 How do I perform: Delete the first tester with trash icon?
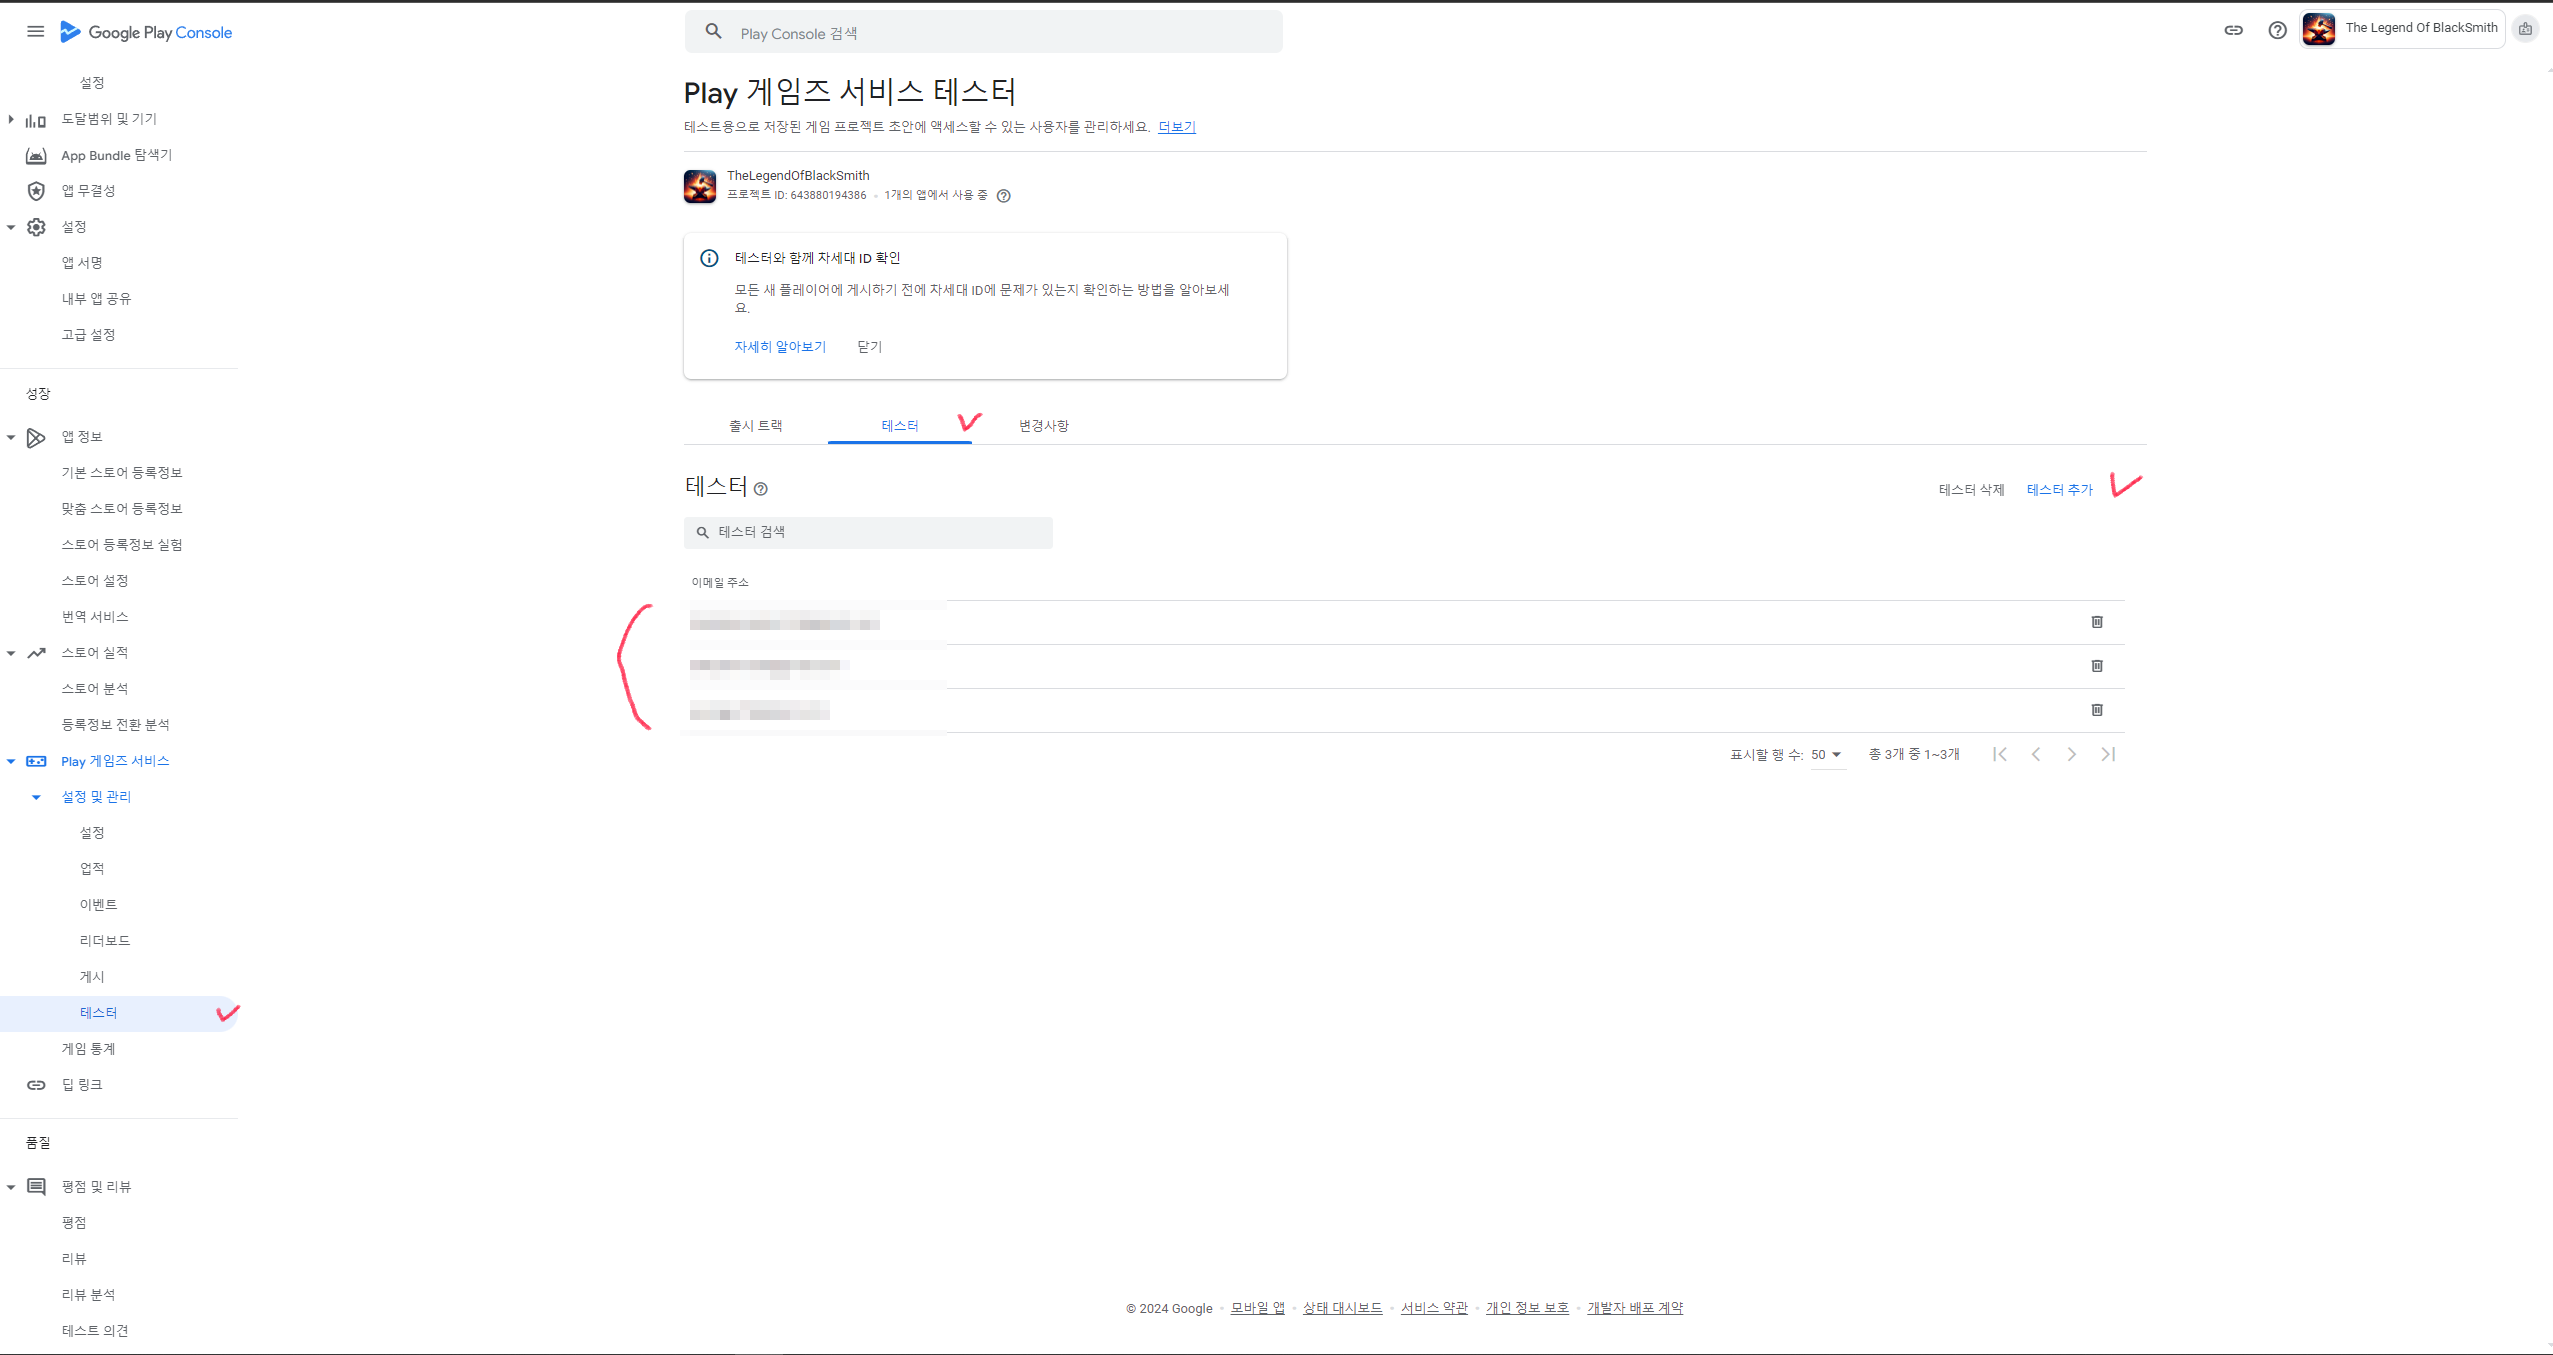click(x=2097, y=622)
